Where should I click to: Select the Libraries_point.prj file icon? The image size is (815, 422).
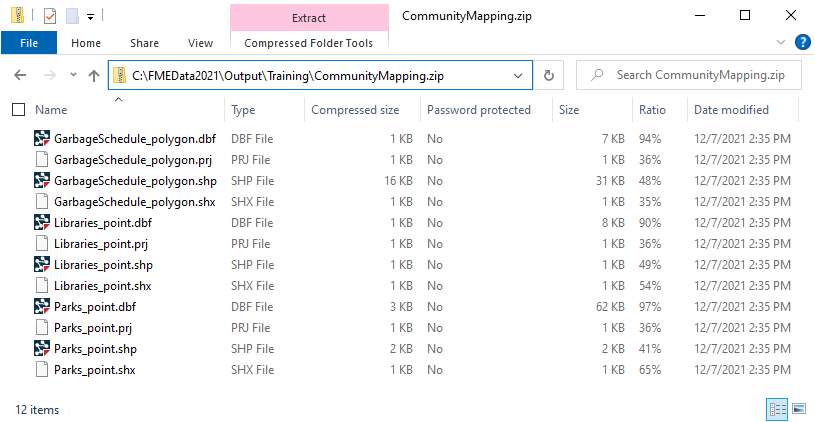tap(42, 244)
